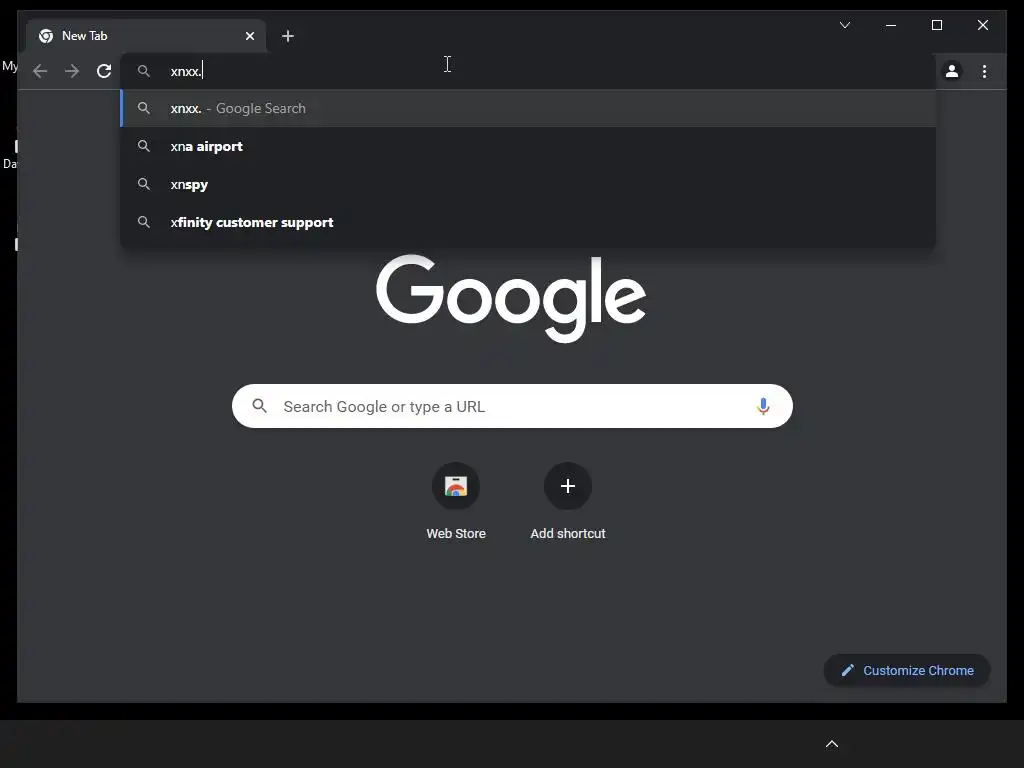Click the Google logo
1024x768 pixels.
511,298
